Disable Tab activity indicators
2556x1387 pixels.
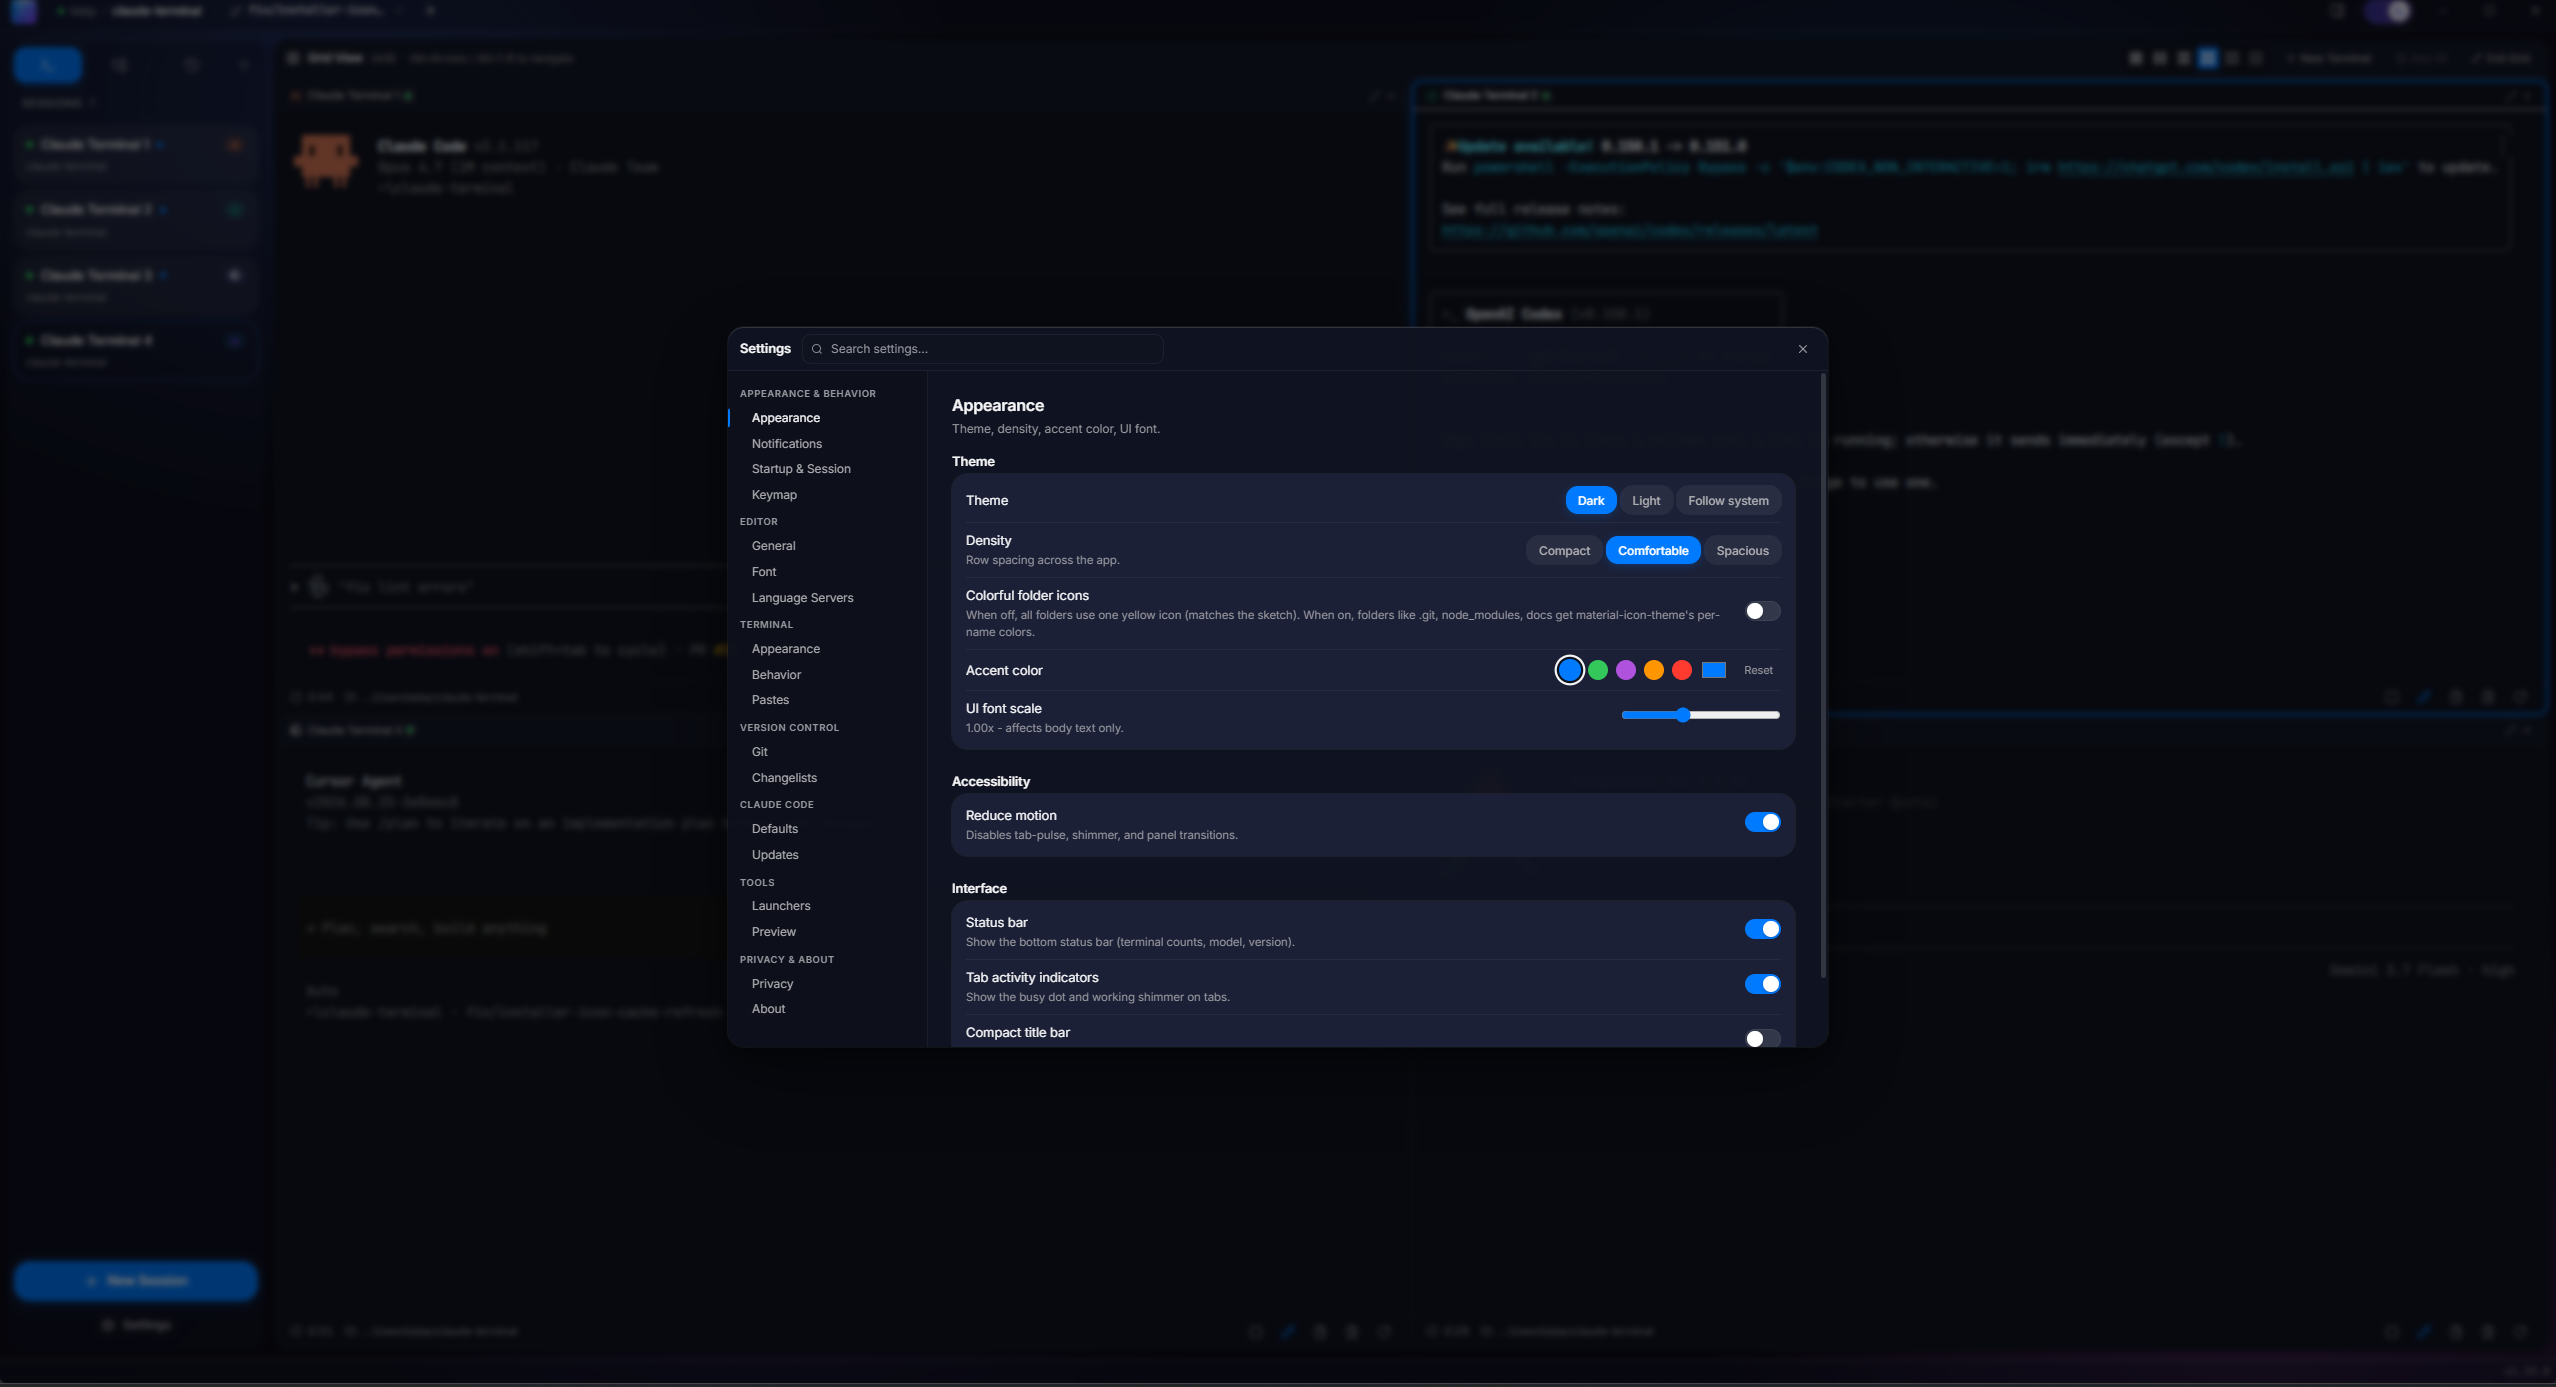1762,984
